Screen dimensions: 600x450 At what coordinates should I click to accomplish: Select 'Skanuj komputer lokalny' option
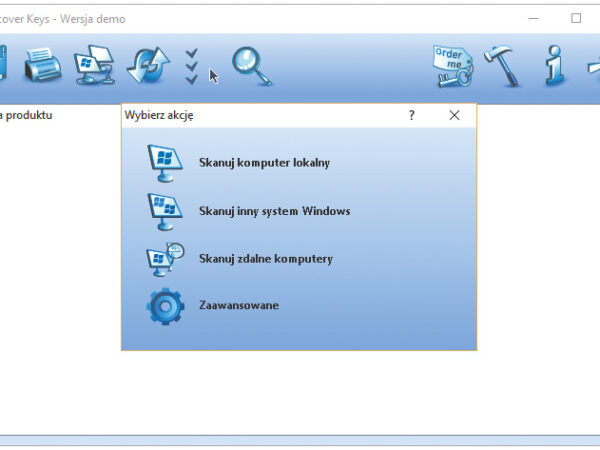264,162
